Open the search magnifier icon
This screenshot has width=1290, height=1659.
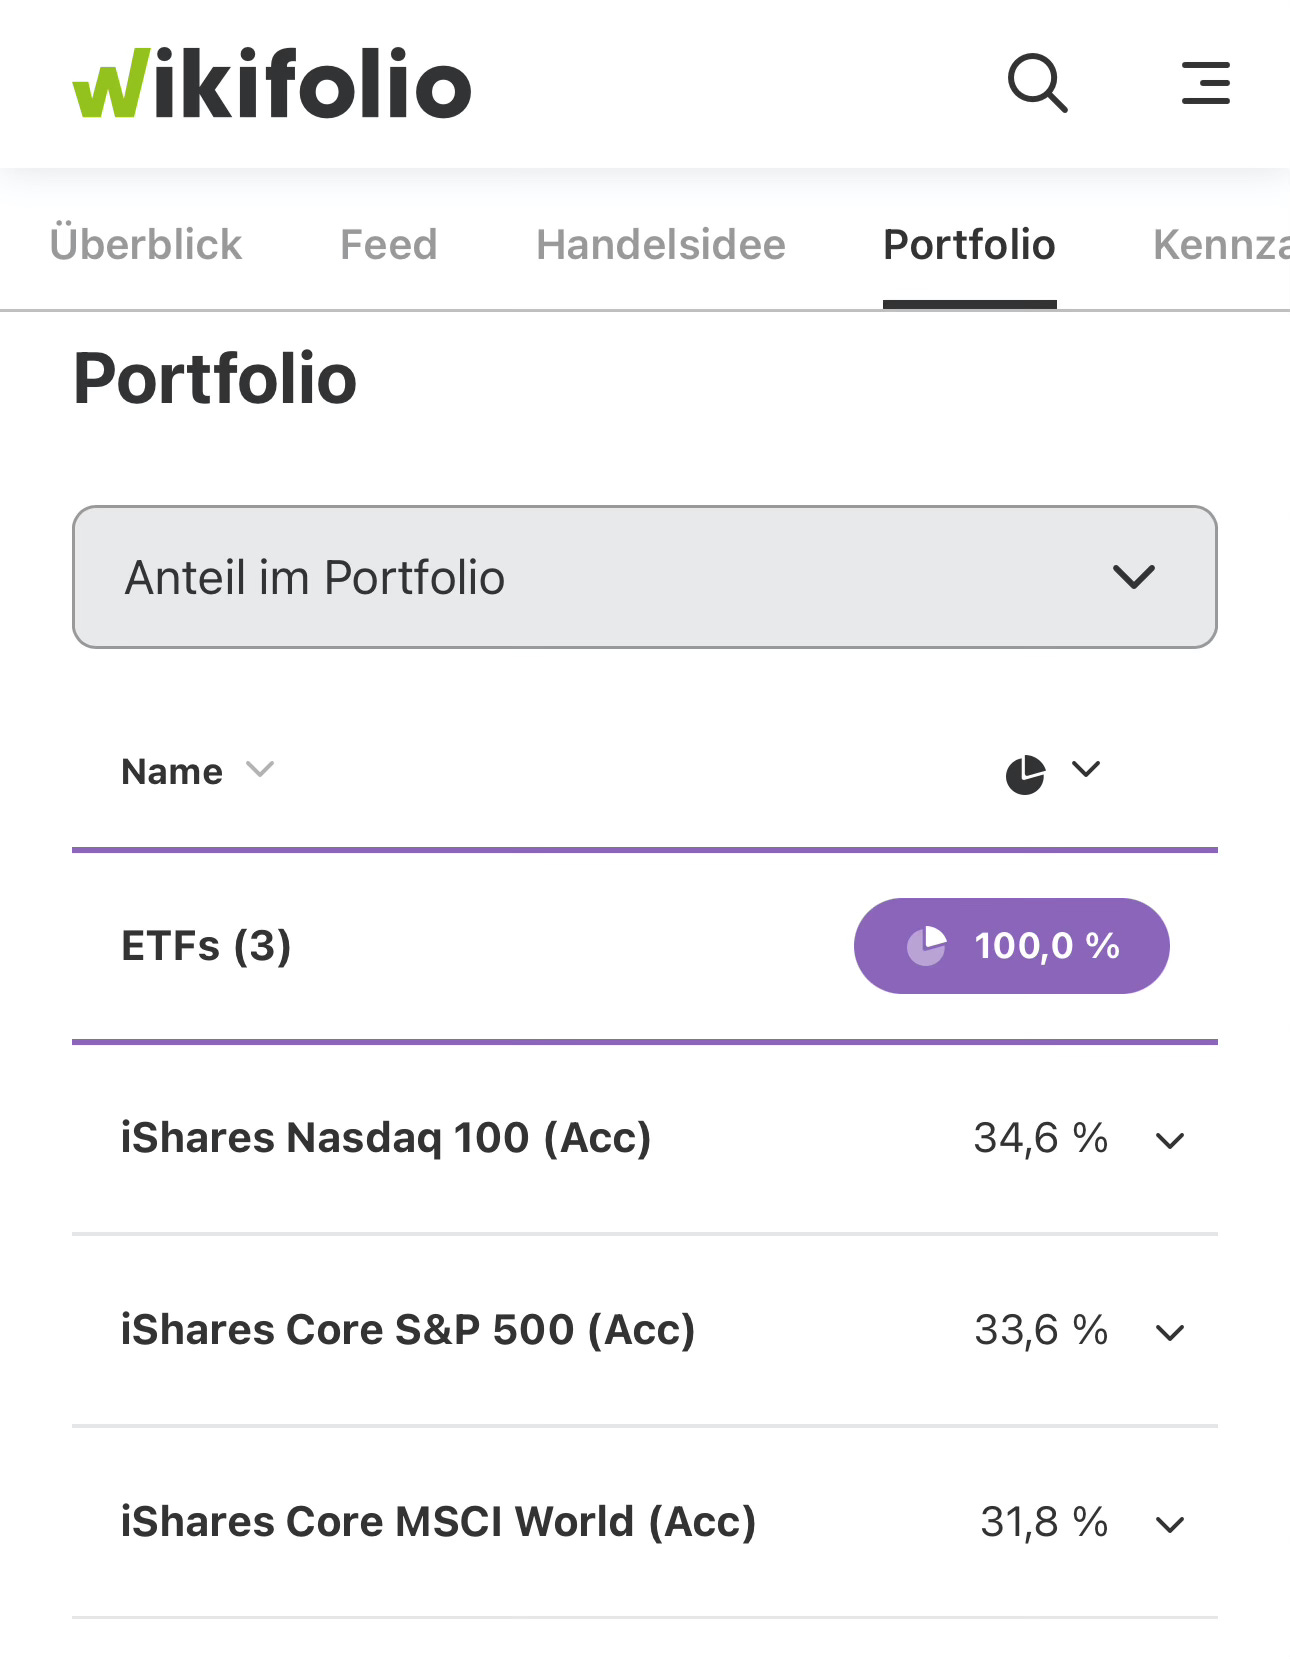(x=1037, y=83)
